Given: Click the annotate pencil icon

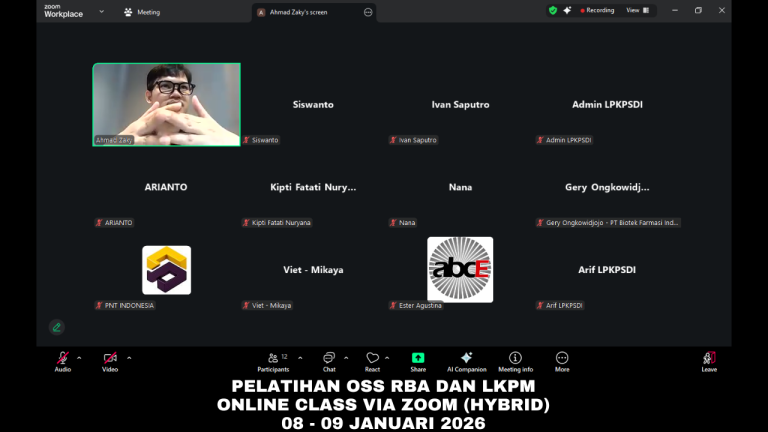Looking at the screenshot, I should click(x=57, y=327).
